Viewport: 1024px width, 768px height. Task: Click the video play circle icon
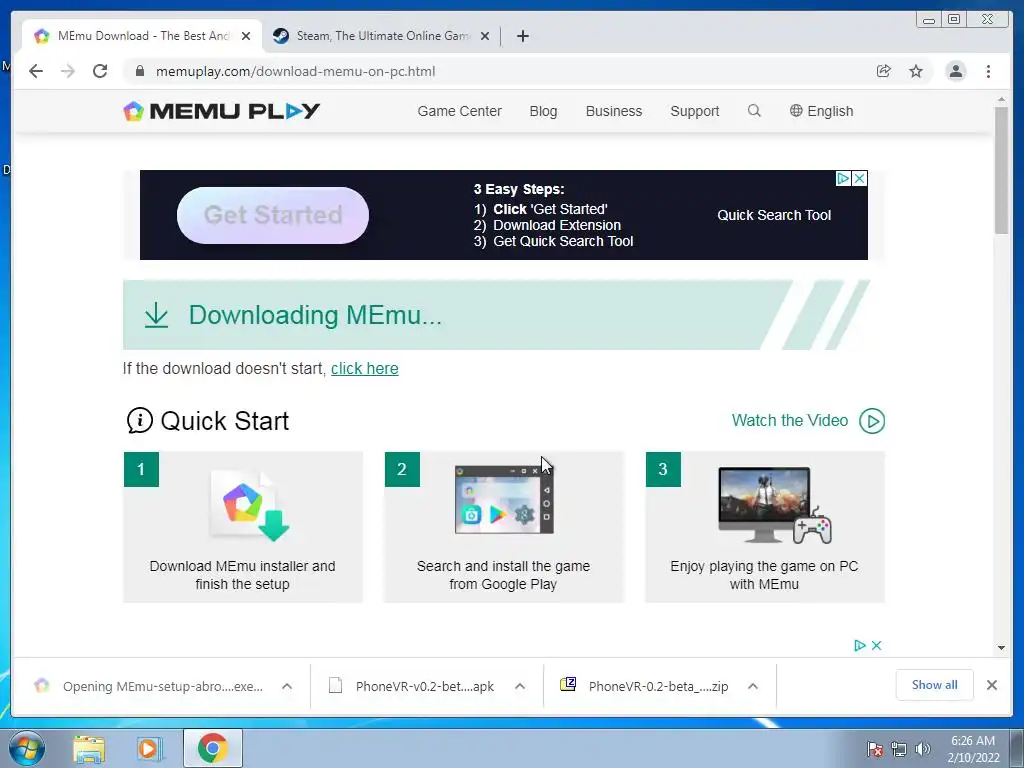pyautogui.click(x=872, y=421)
